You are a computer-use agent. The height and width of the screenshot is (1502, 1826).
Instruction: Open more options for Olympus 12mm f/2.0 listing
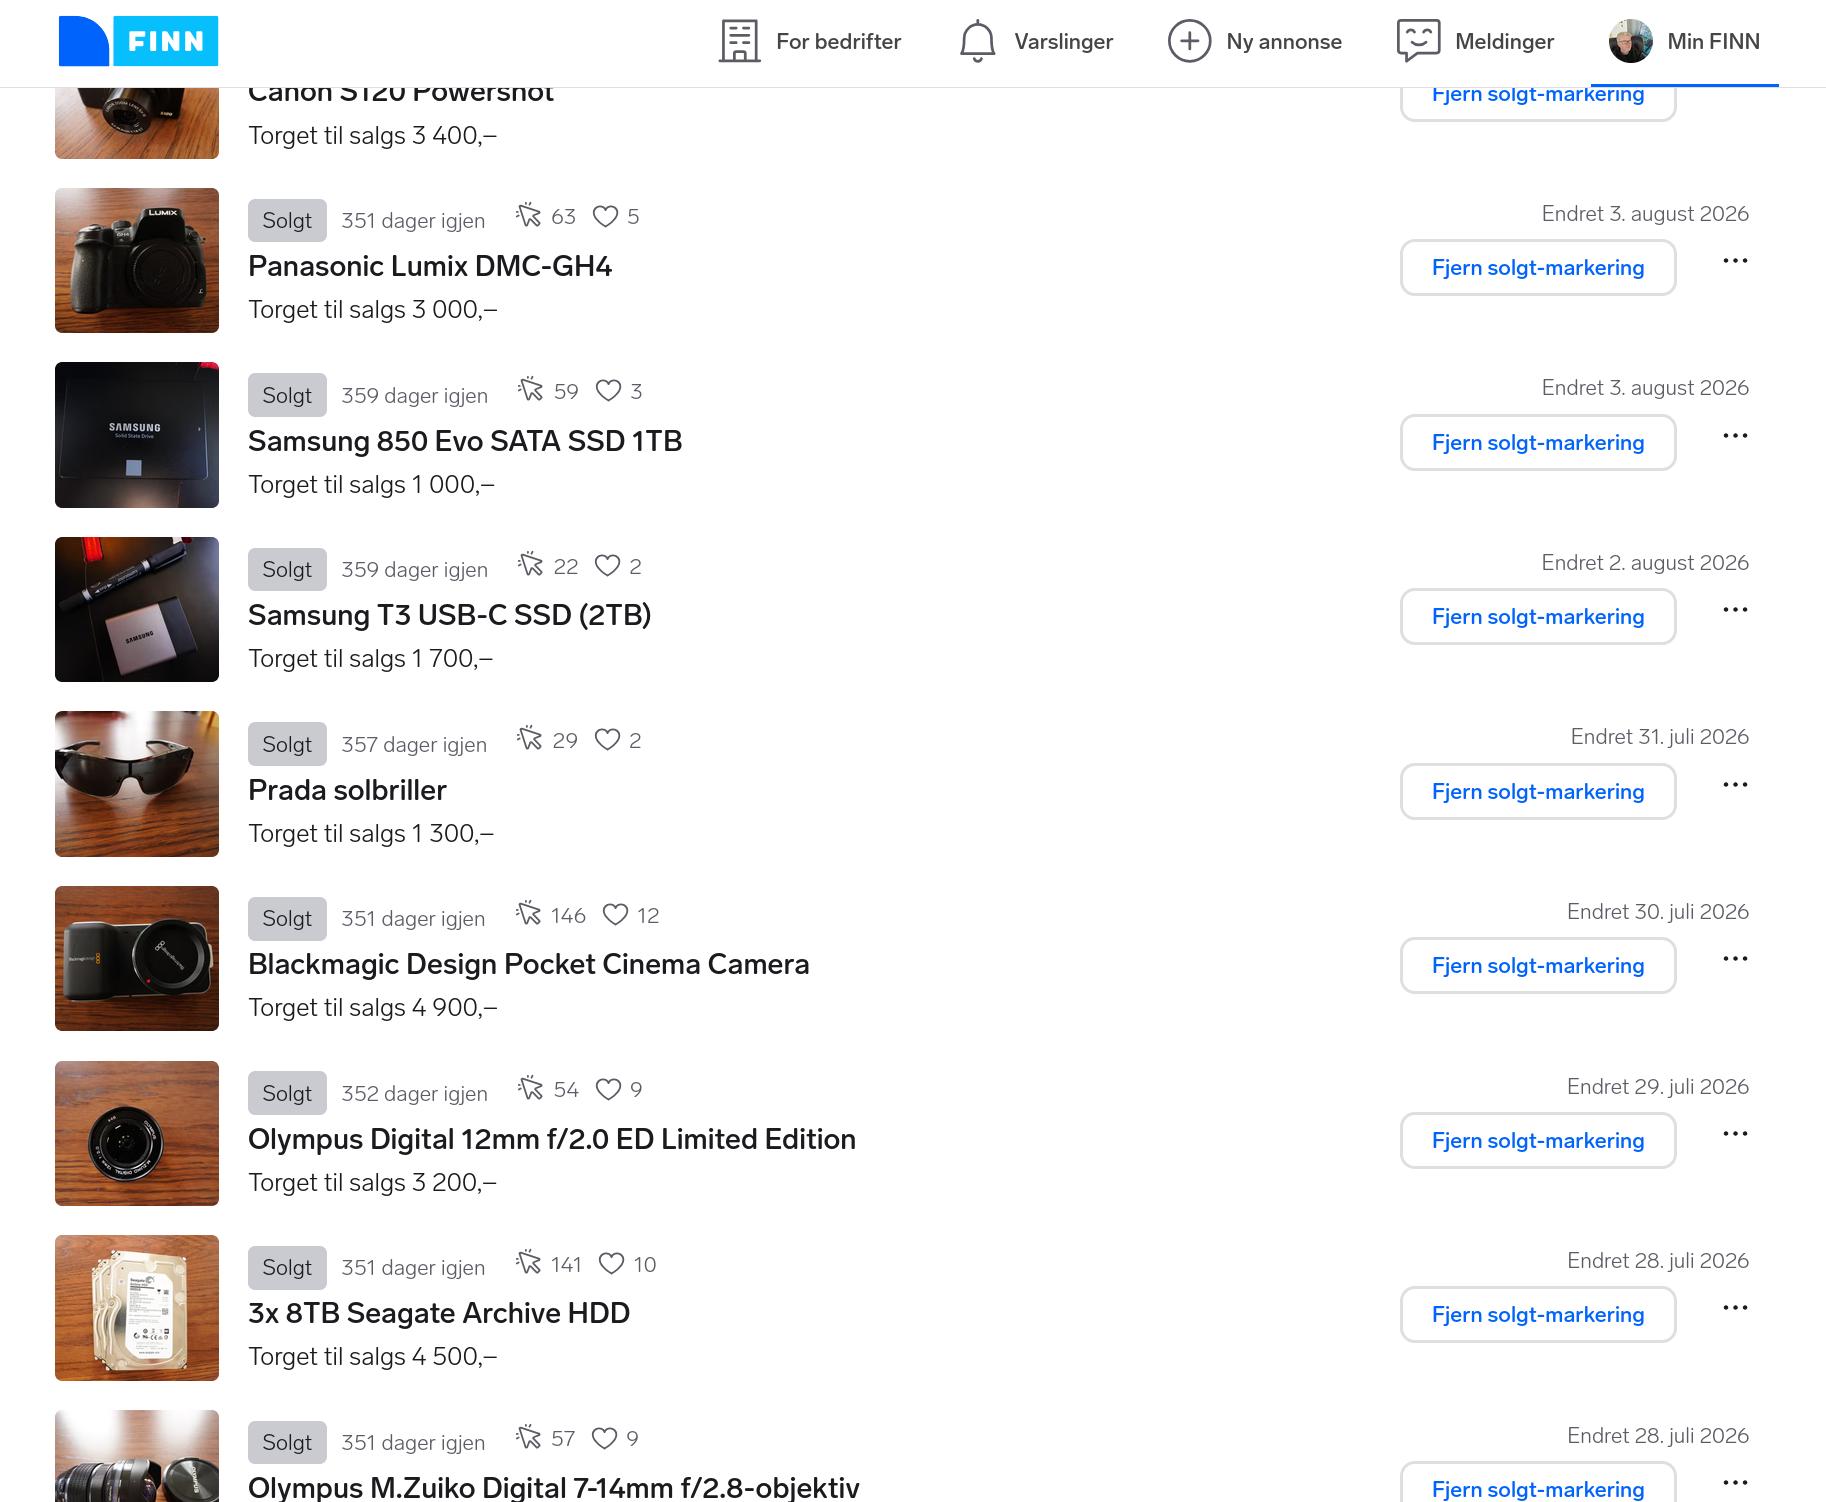pyautogui.click(x=1735, y=1134)
